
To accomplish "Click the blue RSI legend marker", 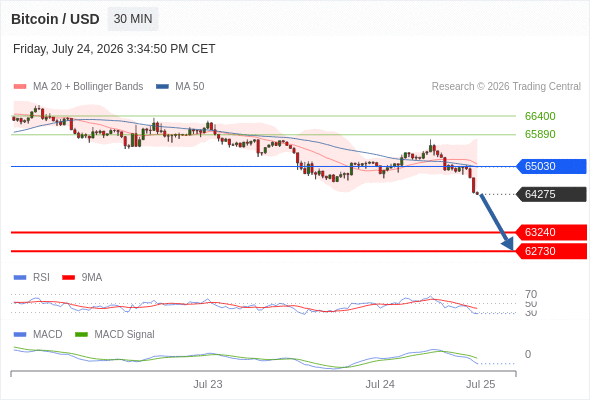I will (x=20, y=278).
